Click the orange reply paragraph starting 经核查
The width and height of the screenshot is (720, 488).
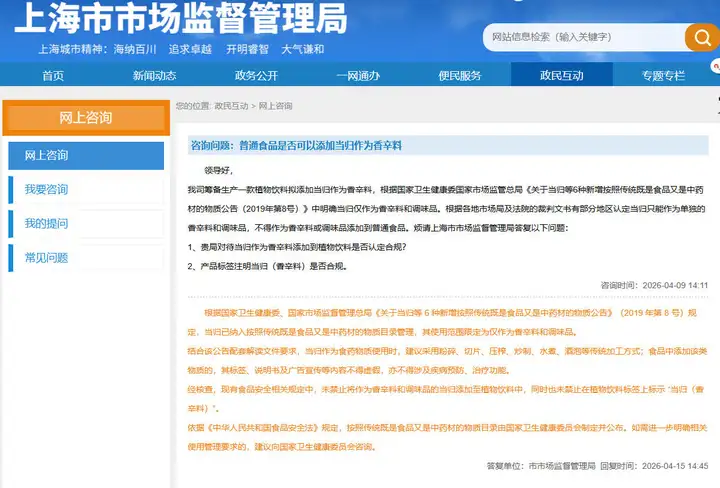446,399
